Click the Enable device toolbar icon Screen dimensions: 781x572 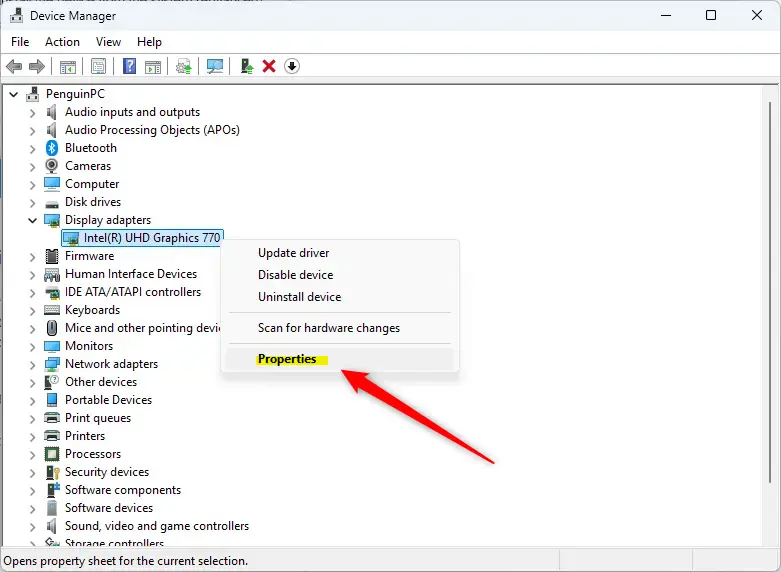(247, 66)
